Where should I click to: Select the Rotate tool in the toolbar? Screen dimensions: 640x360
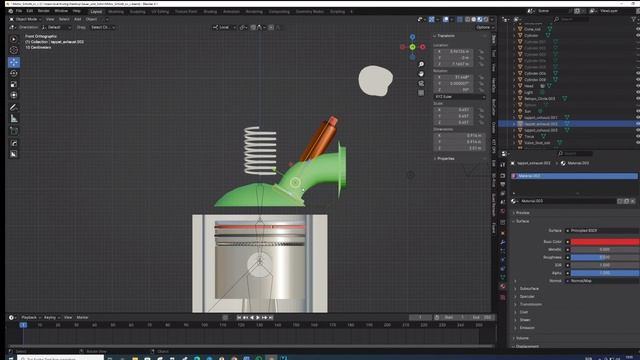pos(13,73)
